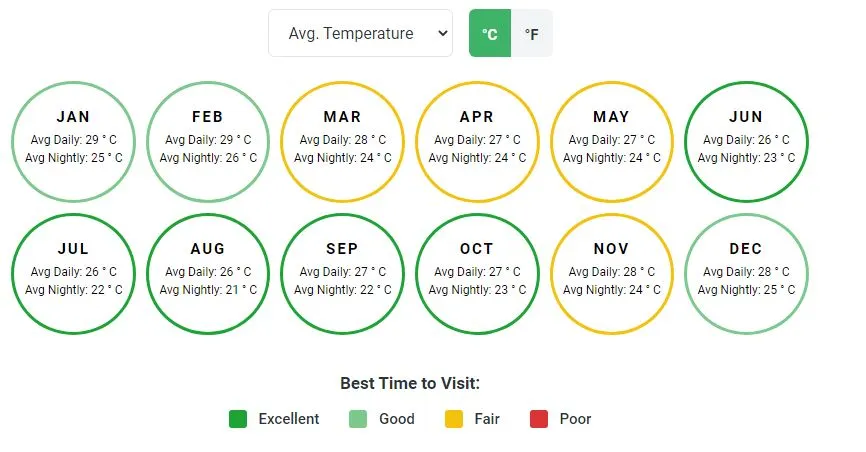Click the Good light green legend swatch

(358, 419)
